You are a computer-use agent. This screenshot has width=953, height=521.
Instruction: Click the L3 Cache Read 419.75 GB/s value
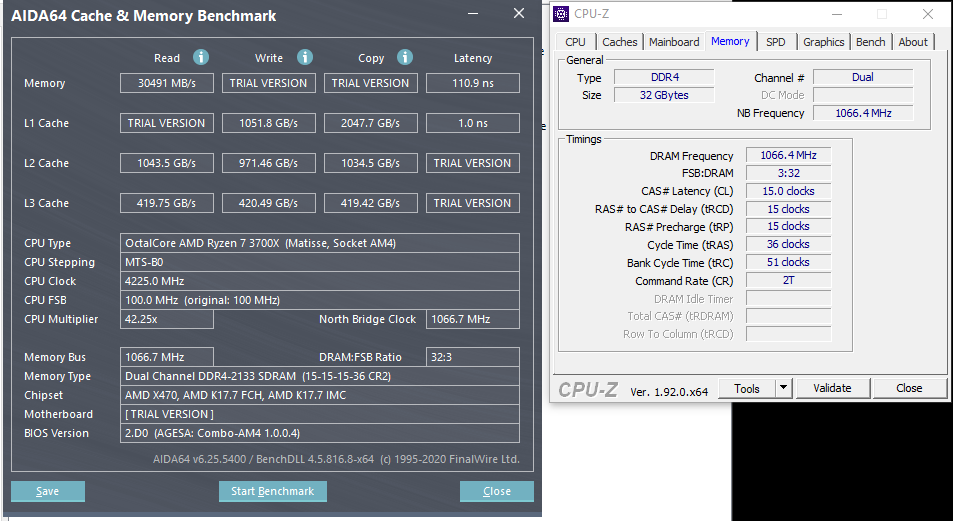167,204
